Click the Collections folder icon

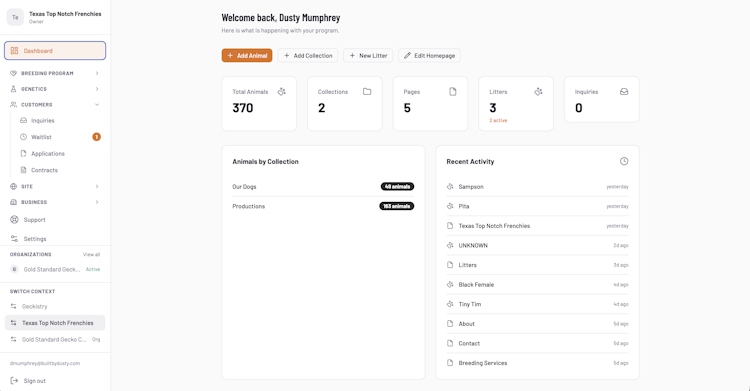tap(367, 91)
